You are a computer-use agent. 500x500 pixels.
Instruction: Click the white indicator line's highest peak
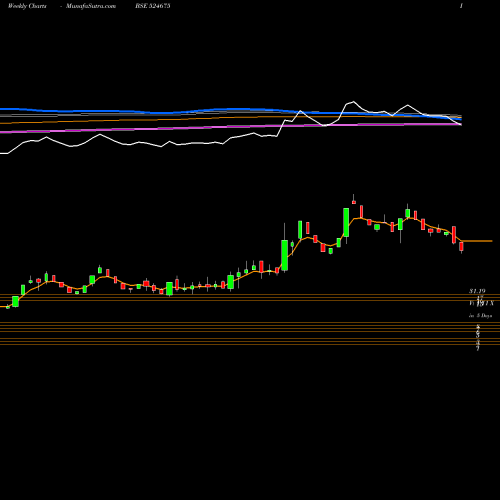click(353, 102)
